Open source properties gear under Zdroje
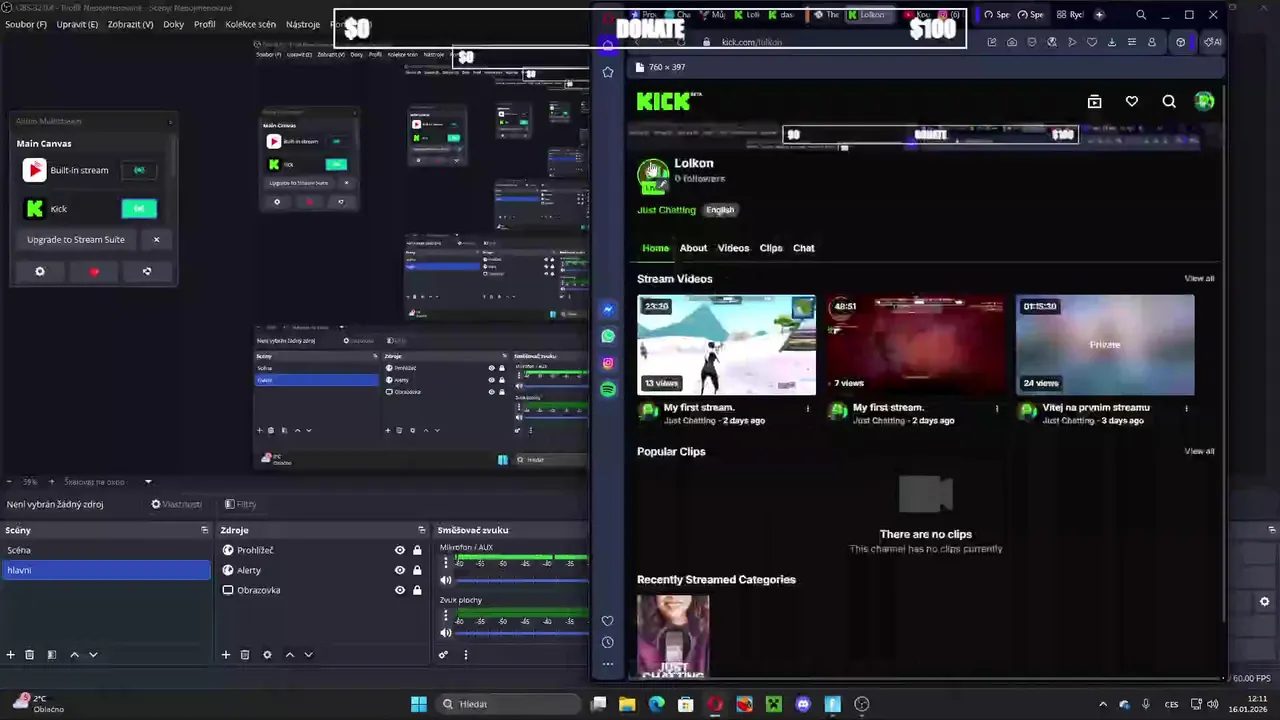Image resolution: width=1280 pixels, height=720 pixels. pyautogui.click(x=267, y=655)
